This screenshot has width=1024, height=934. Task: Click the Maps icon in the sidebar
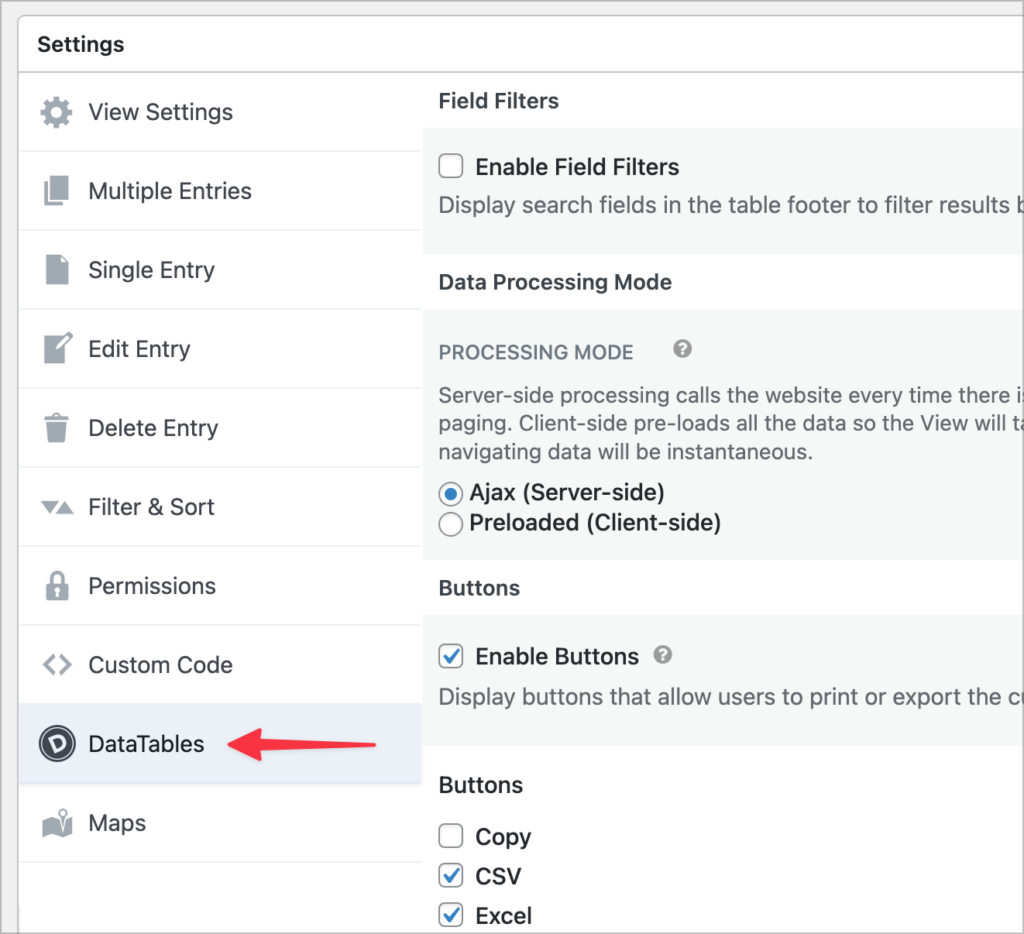coord(55,823)
